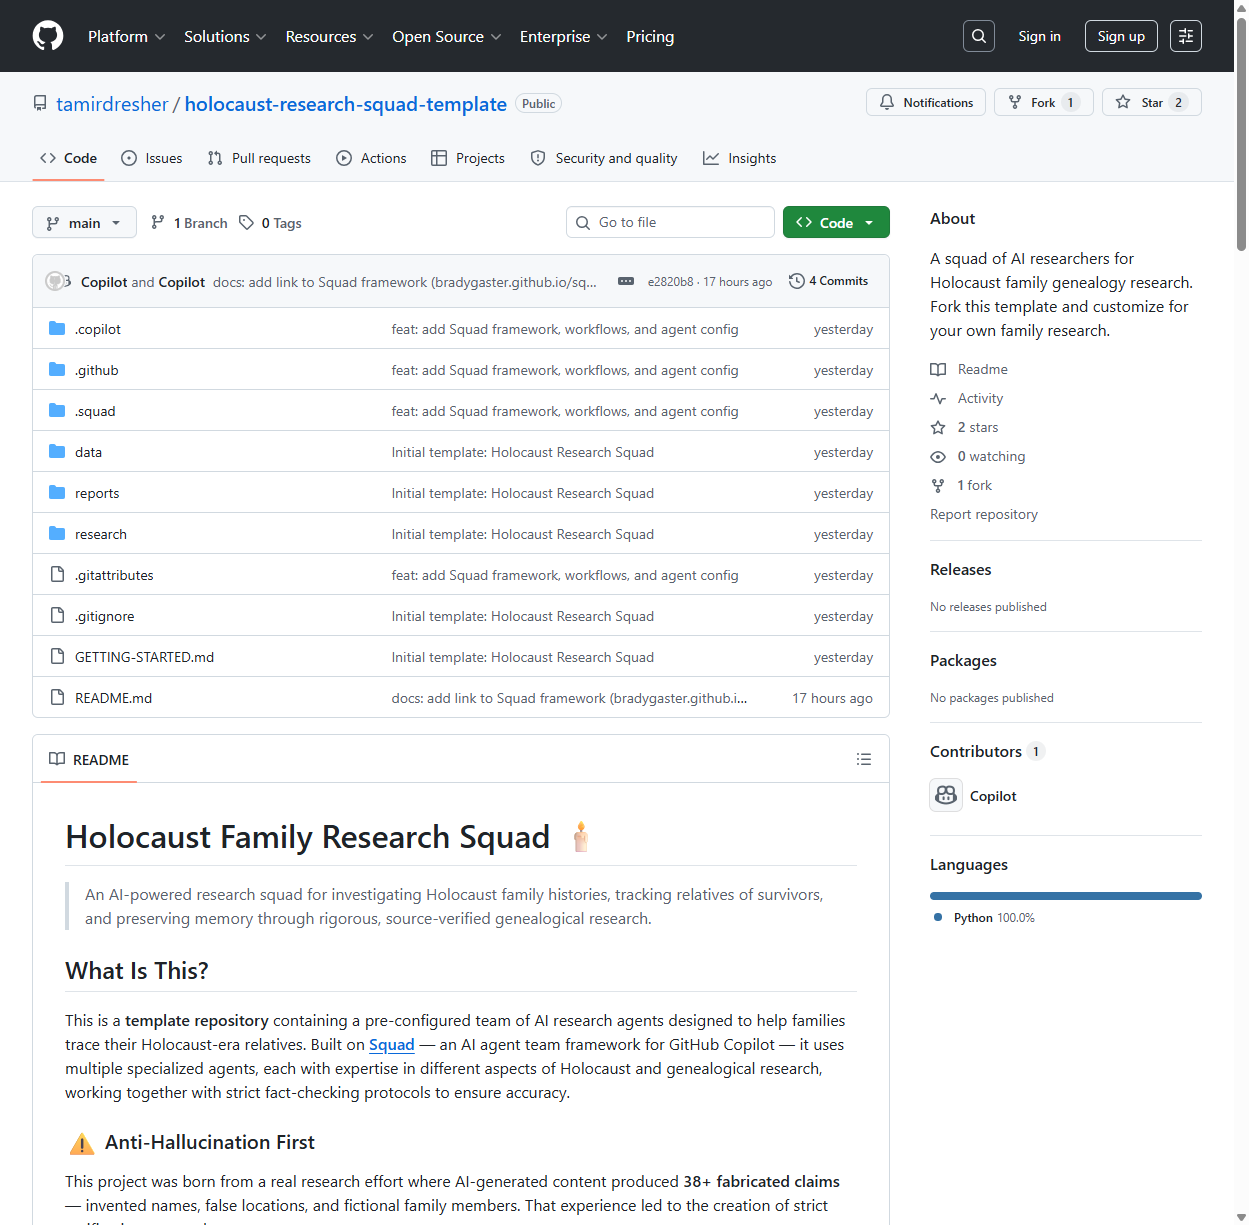This screenshot has height=1225, width=1249.
Task: Expand the green Code dropdown
Action: [x=836, y=223]
